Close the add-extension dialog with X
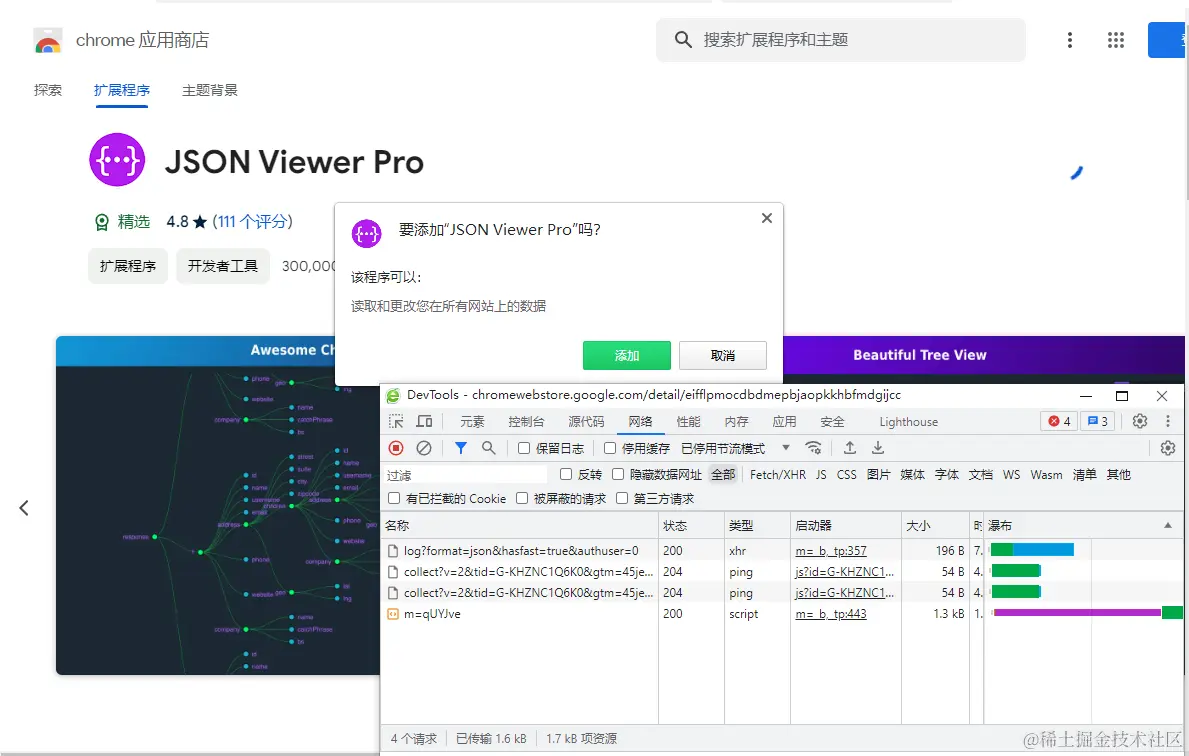This screenshot has height=756, width=1189. [x=767, y=218]
